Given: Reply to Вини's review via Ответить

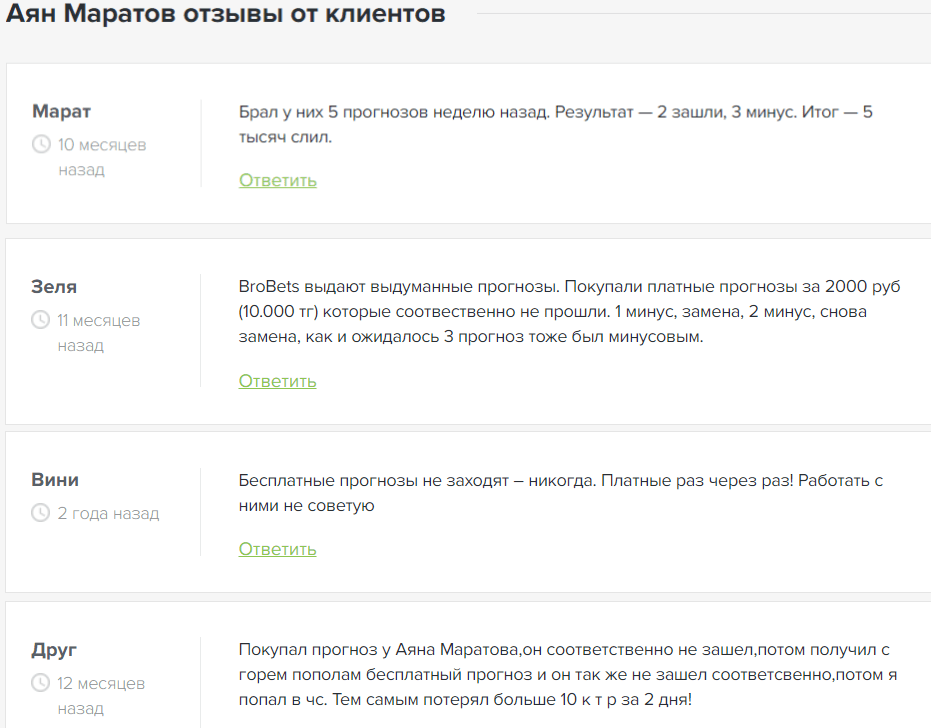Looking at the screenshot, I should [x=277, y=549].
